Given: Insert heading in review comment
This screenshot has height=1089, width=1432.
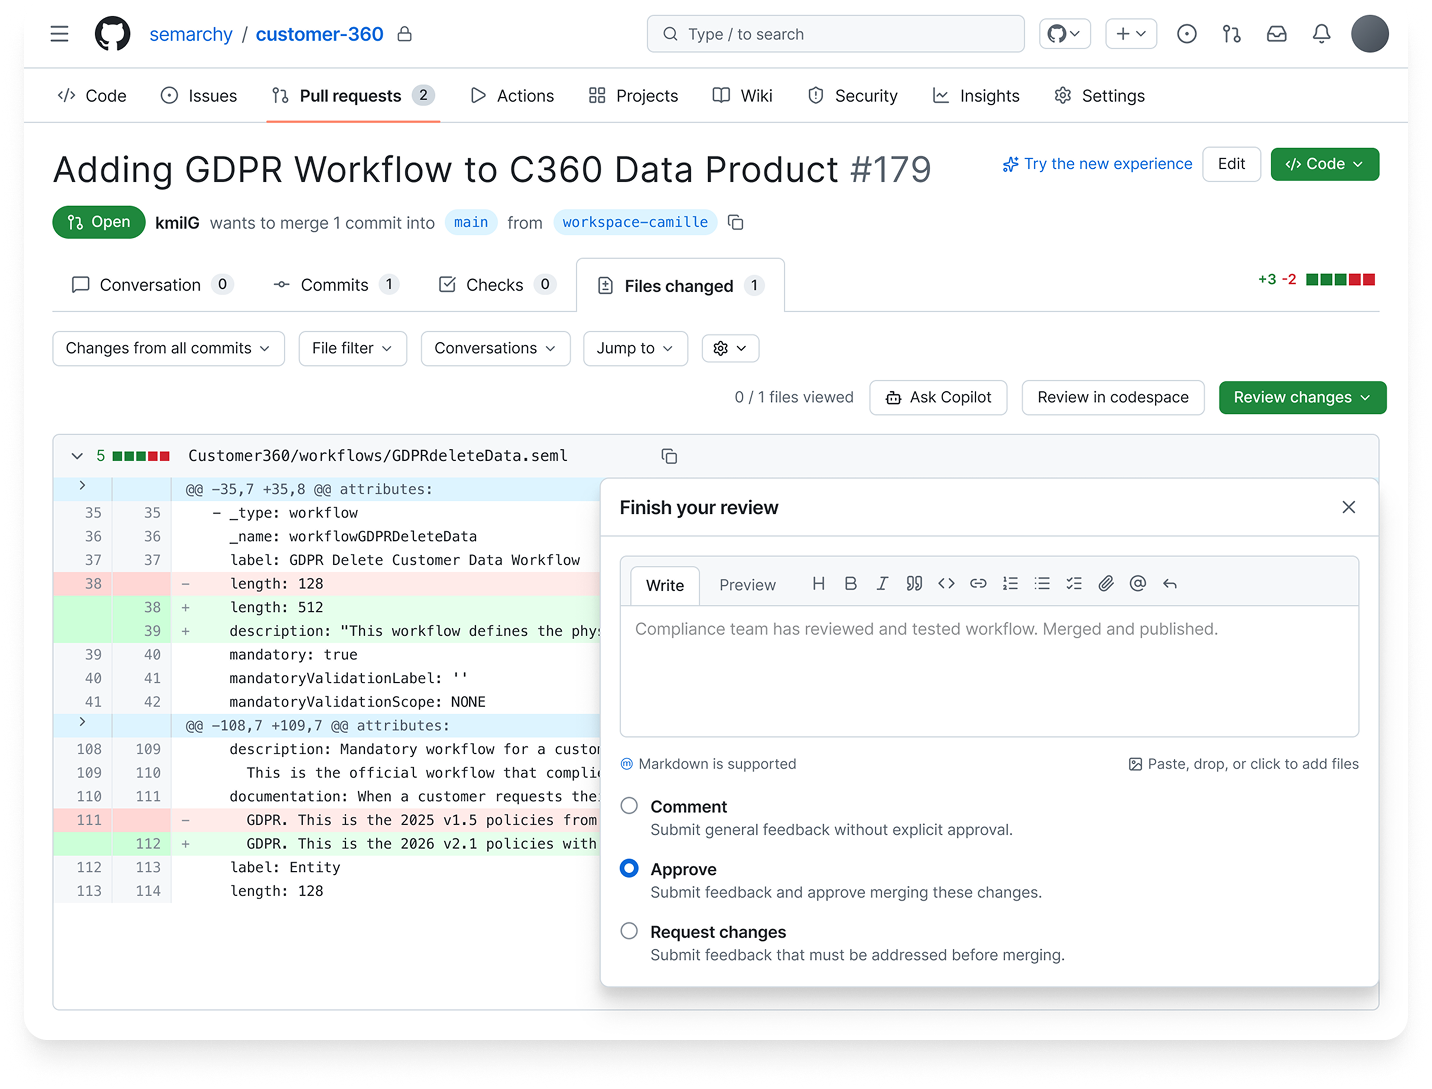Looking at the screenshot, I should click(x=819, y=584).
